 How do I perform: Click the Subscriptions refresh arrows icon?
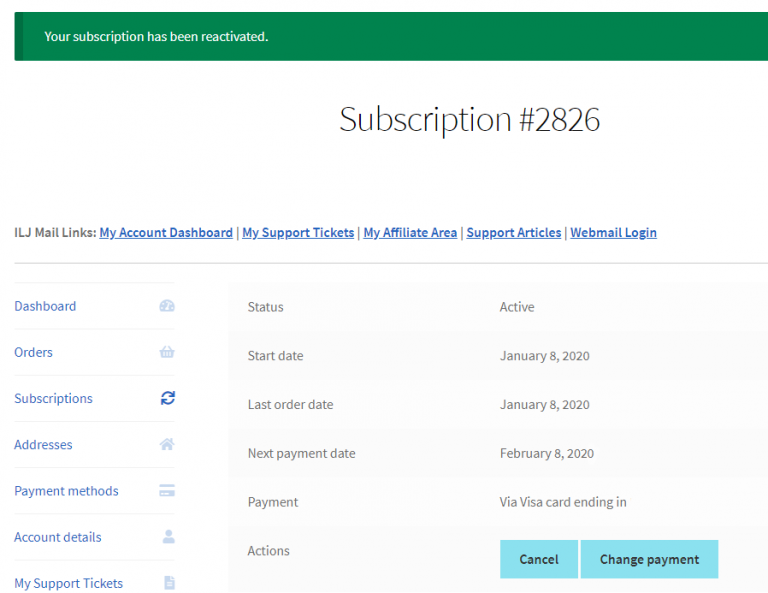pyautogui.click(x=167, y=398)
